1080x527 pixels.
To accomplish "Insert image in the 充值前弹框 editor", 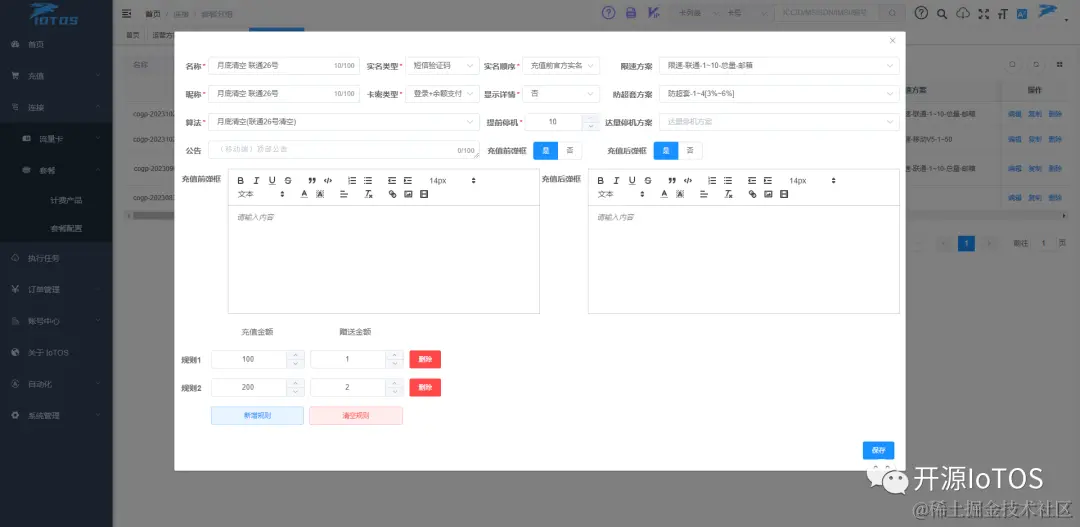I will [408, 194].
